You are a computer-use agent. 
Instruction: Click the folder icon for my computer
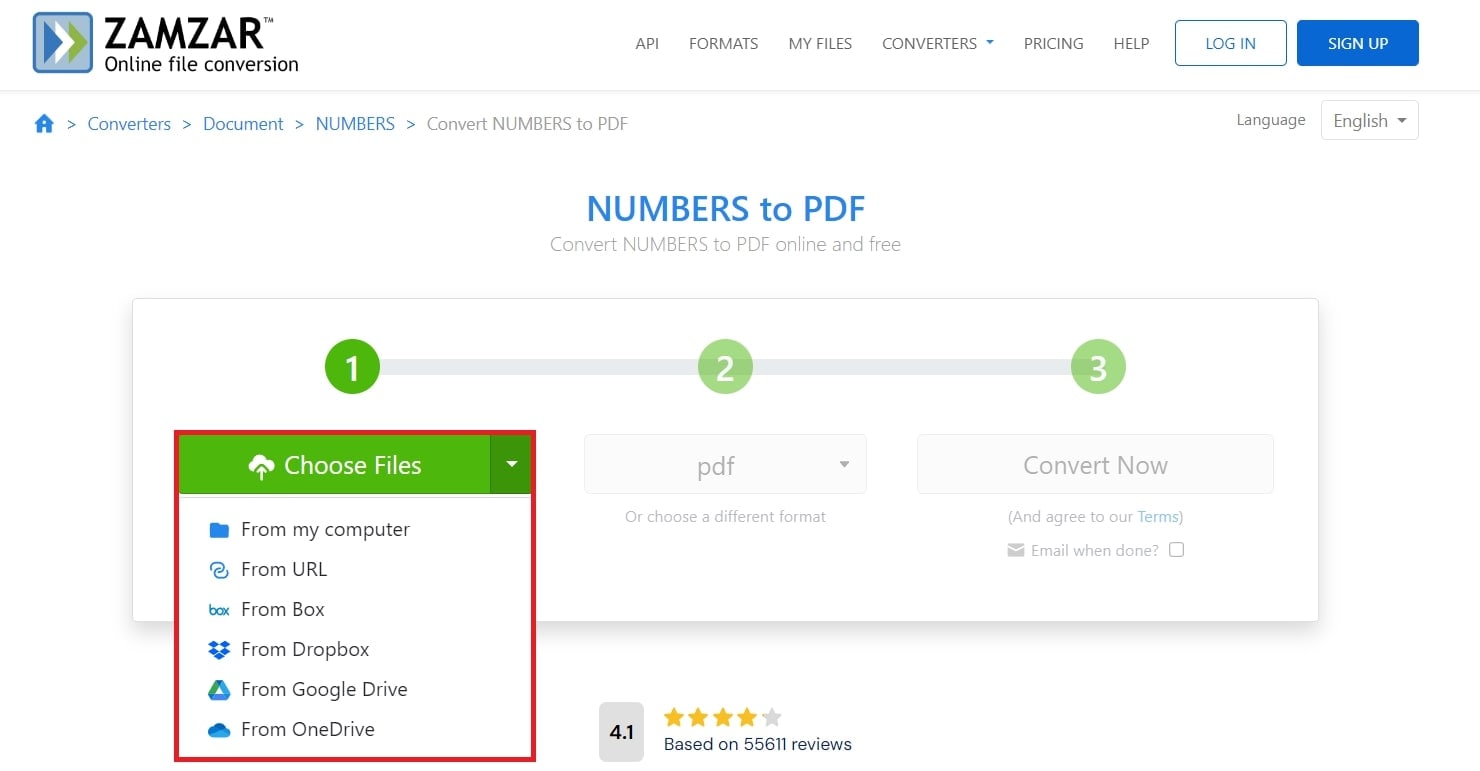click(x=219, y=530)
